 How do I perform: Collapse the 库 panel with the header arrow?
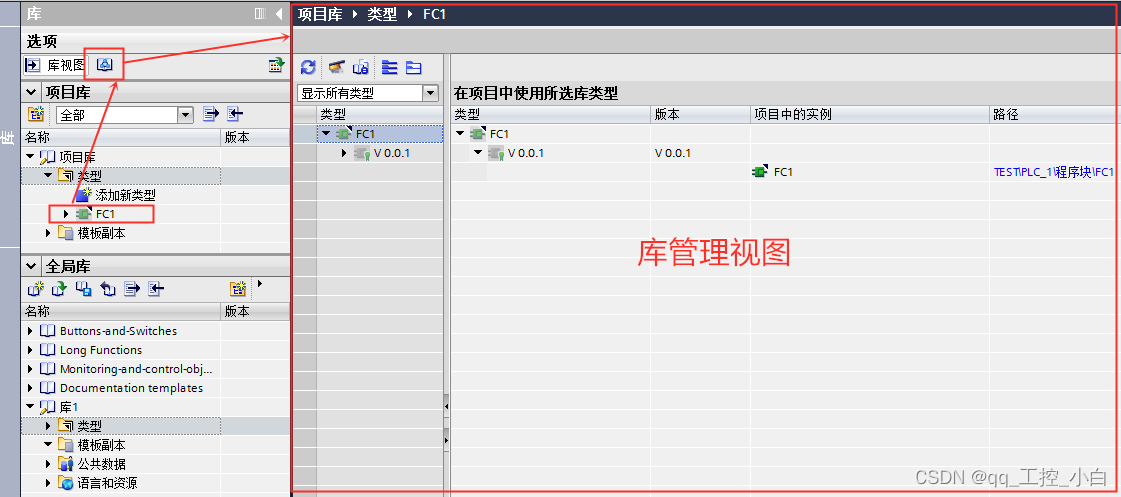pyautogui.click(x=280, y=14)
